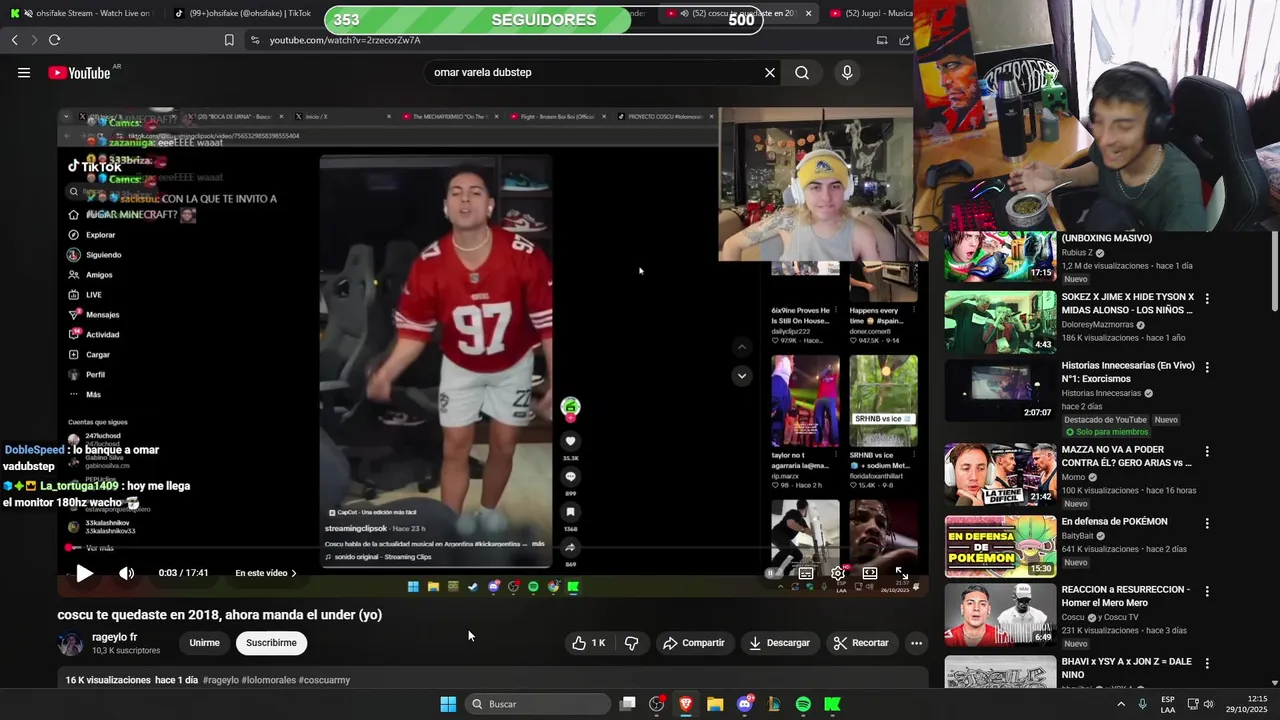Click the browser address bar URL

[x=345, y=40]
